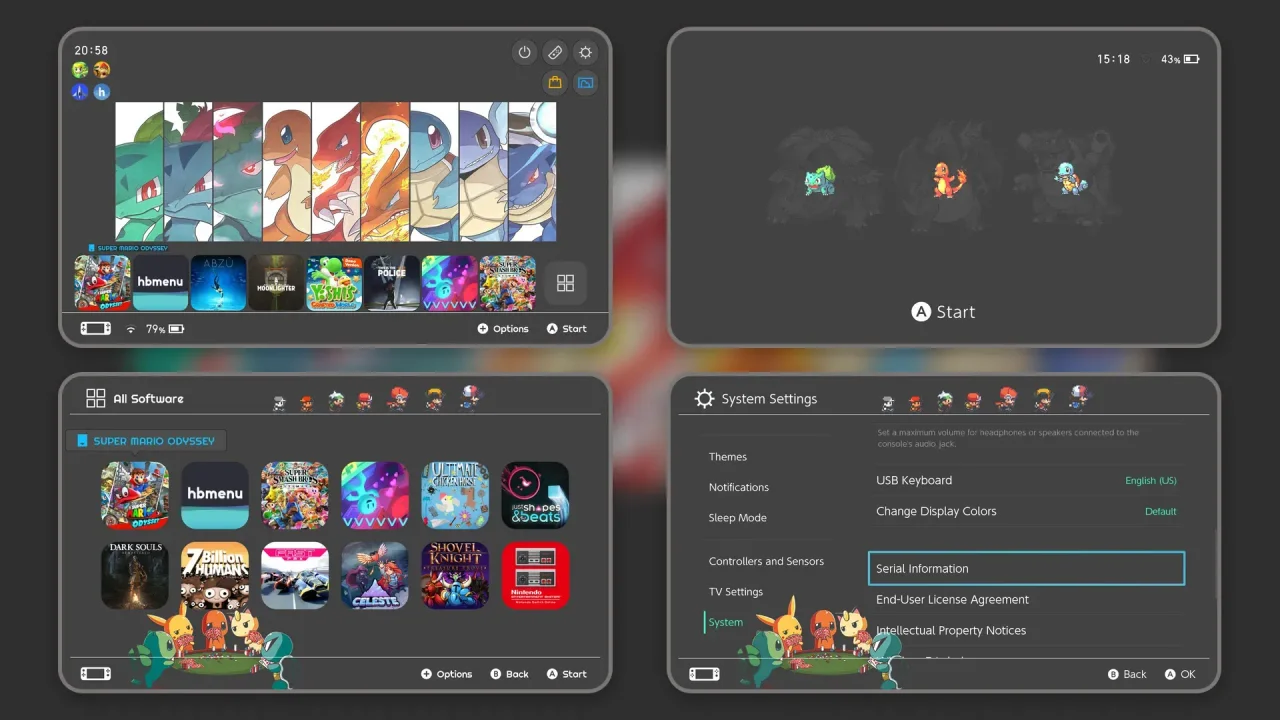This screenshot has height=720, width=1280.
Task: Click the 43% battery indicator on lock screen
Action: point(1180,60)
